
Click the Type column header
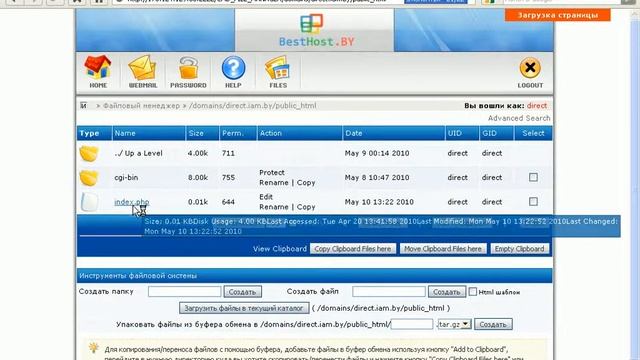(89, 133)
